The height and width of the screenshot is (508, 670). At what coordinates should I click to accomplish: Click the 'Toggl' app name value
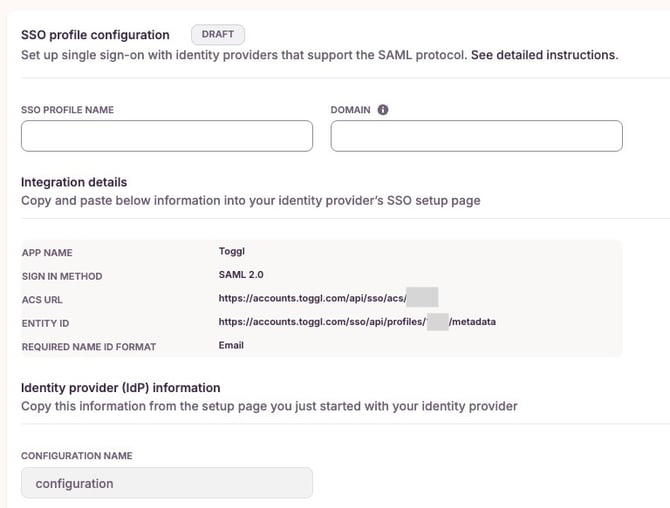231,252
